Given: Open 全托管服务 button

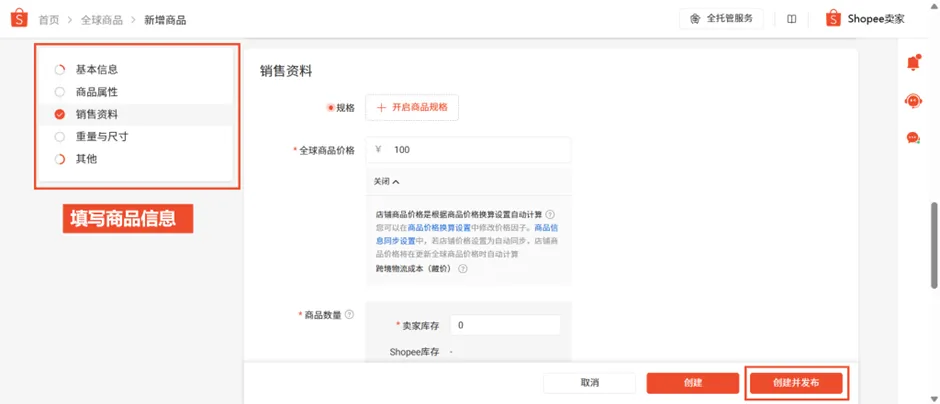Looking at the screenshot, I should click(721, 19).
